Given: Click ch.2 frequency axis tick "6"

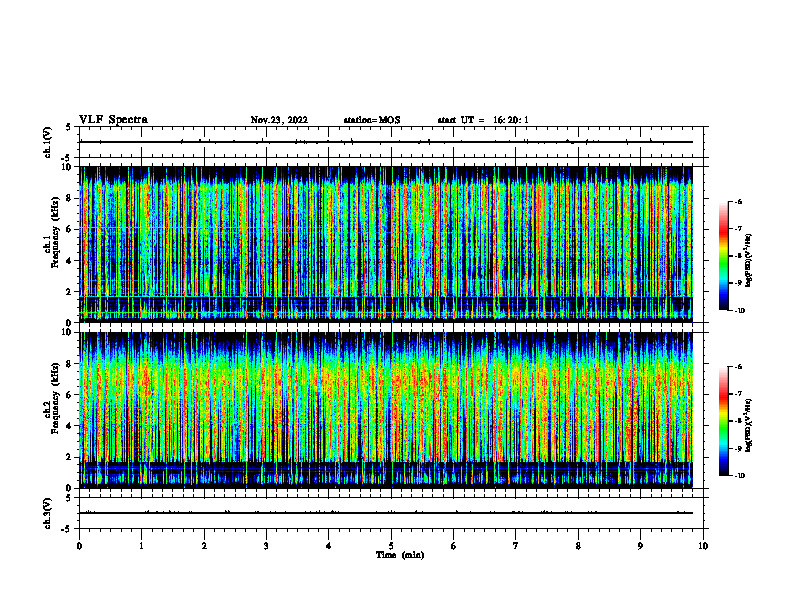Looking at the screenshot, I should pyautogui.click(x=70, y=395).
